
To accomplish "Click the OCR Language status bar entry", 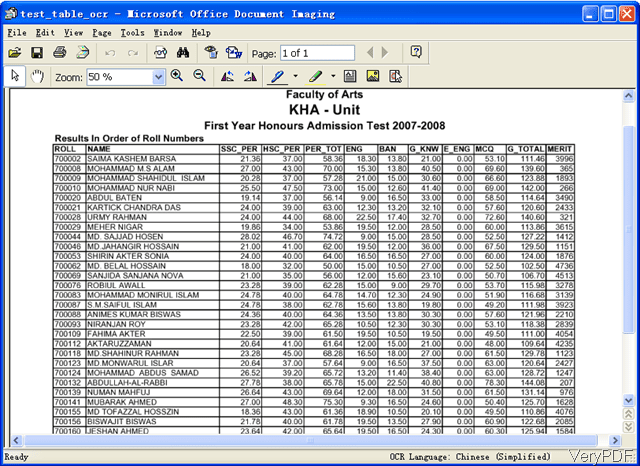I will click(x=470, y=457).
